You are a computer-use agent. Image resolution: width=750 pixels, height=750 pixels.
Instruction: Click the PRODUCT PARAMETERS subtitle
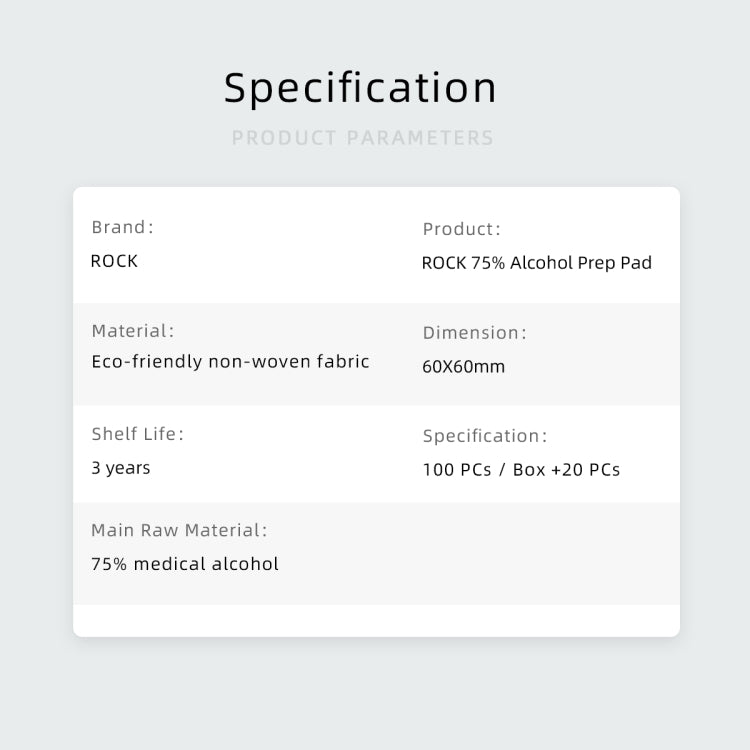coord(363,138)
